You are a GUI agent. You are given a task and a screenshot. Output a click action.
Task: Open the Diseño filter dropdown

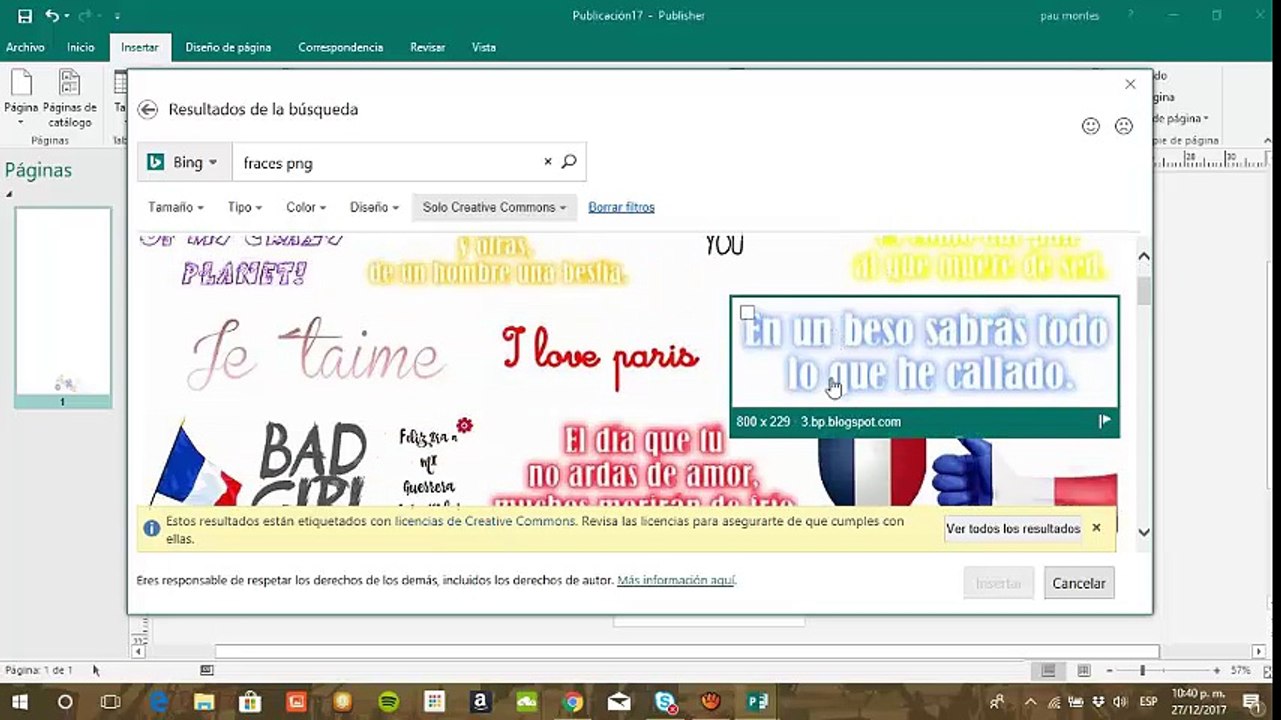374,207
